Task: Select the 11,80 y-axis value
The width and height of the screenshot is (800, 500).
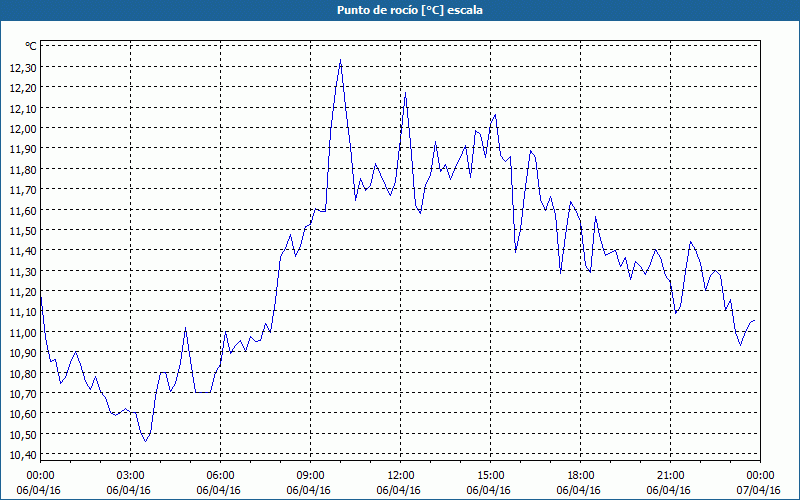Action: tap(23, 169)
